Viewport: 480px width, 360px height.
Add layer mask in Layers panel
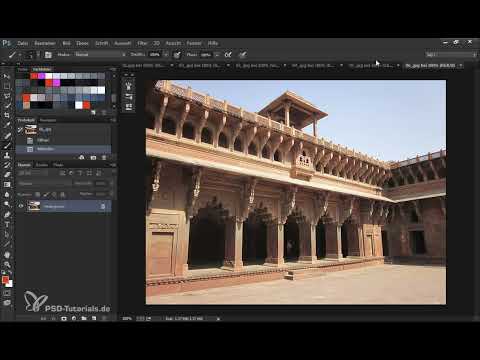(x=64, y=319)
